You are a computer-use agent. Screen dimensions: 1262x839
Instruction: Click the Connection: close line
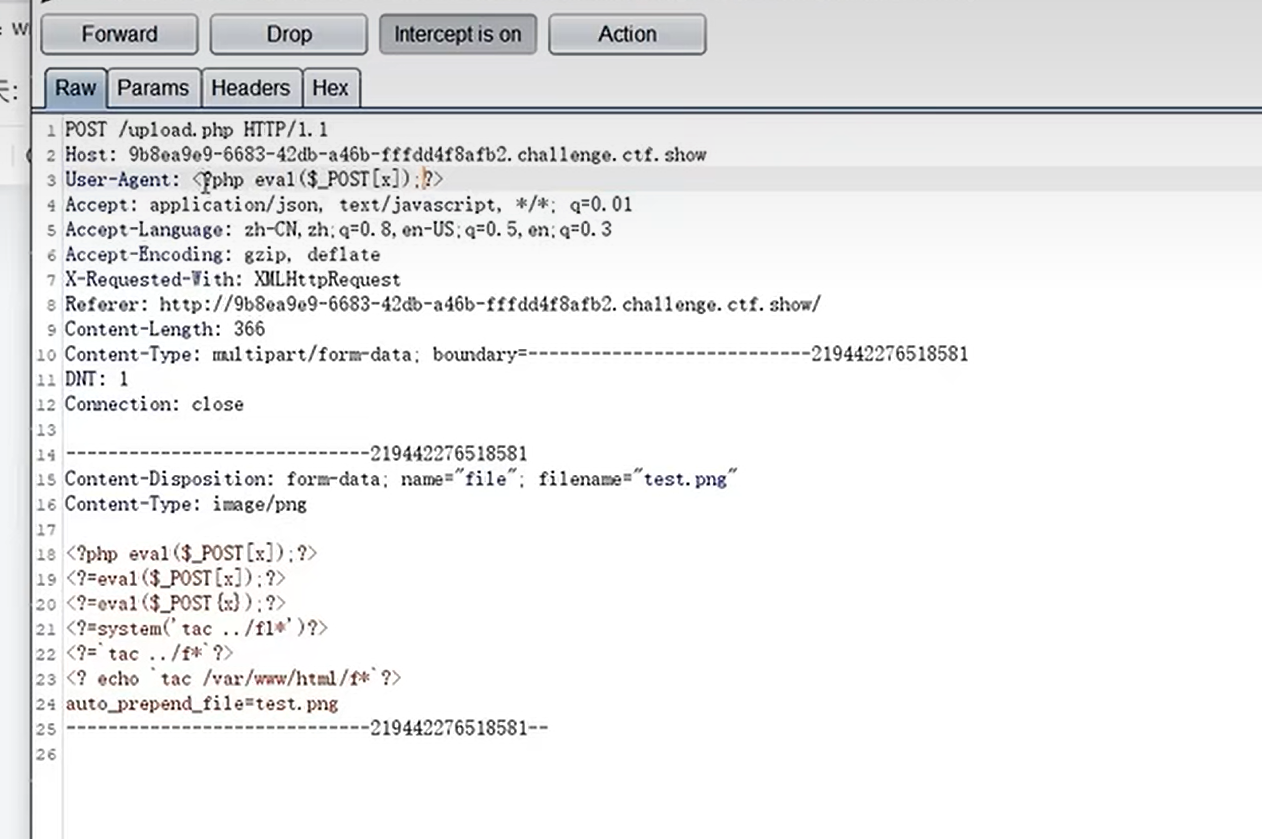[x=154, y=404]
